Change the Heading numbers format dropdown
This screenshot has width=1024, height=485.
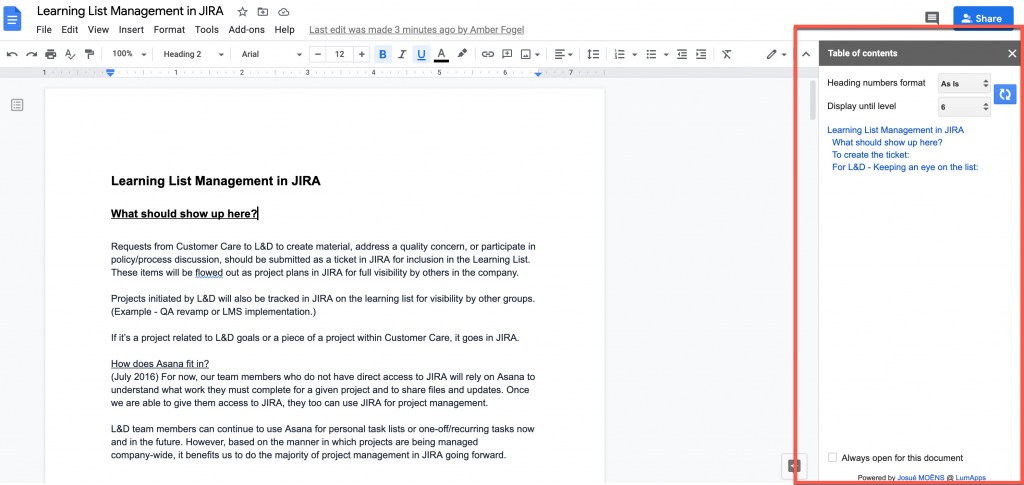point(964,83)
